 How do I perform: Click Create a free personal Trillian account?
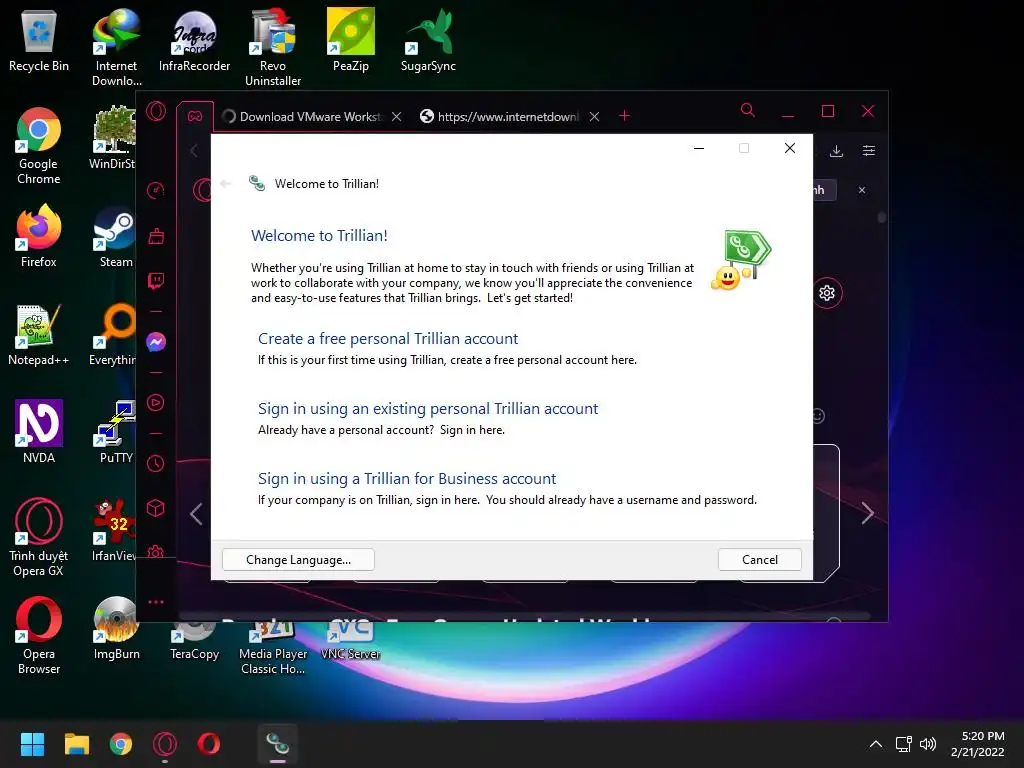pos(388,338)
